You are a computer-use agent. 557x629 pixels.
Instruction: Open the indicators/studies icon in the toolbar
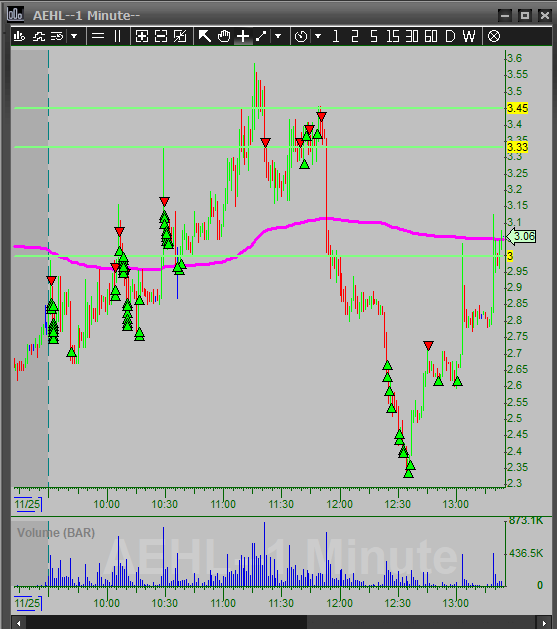click(38, 37)
